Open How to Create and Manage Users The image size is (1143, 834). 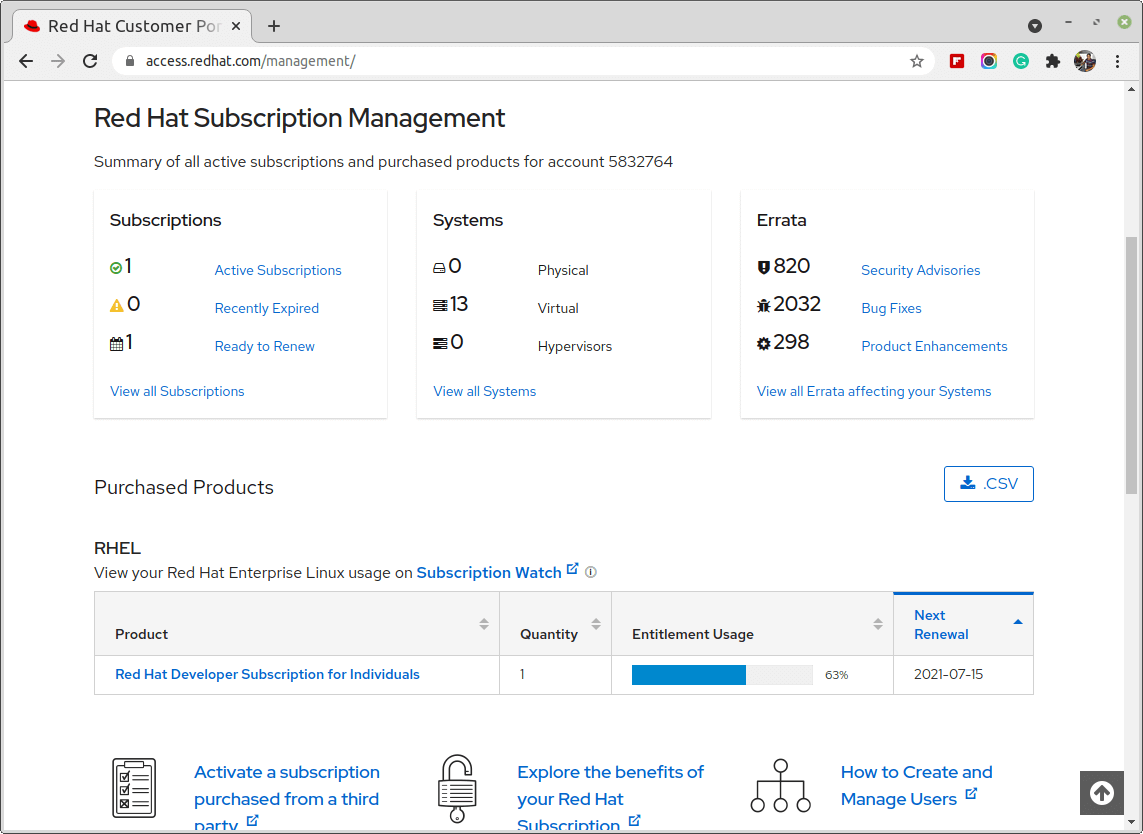916,785
